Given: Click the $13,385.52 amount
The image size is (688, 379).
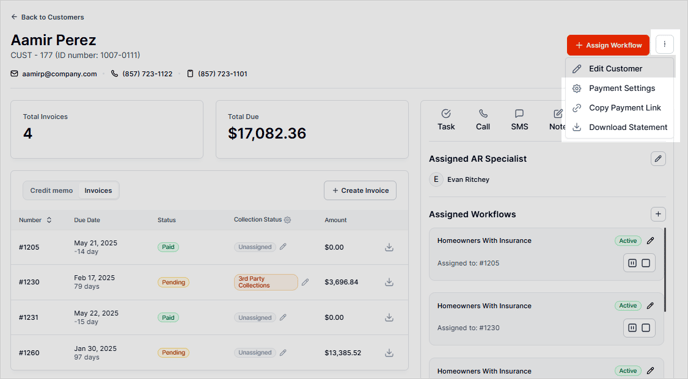Looking at the screenshot, I should [343, 353].
